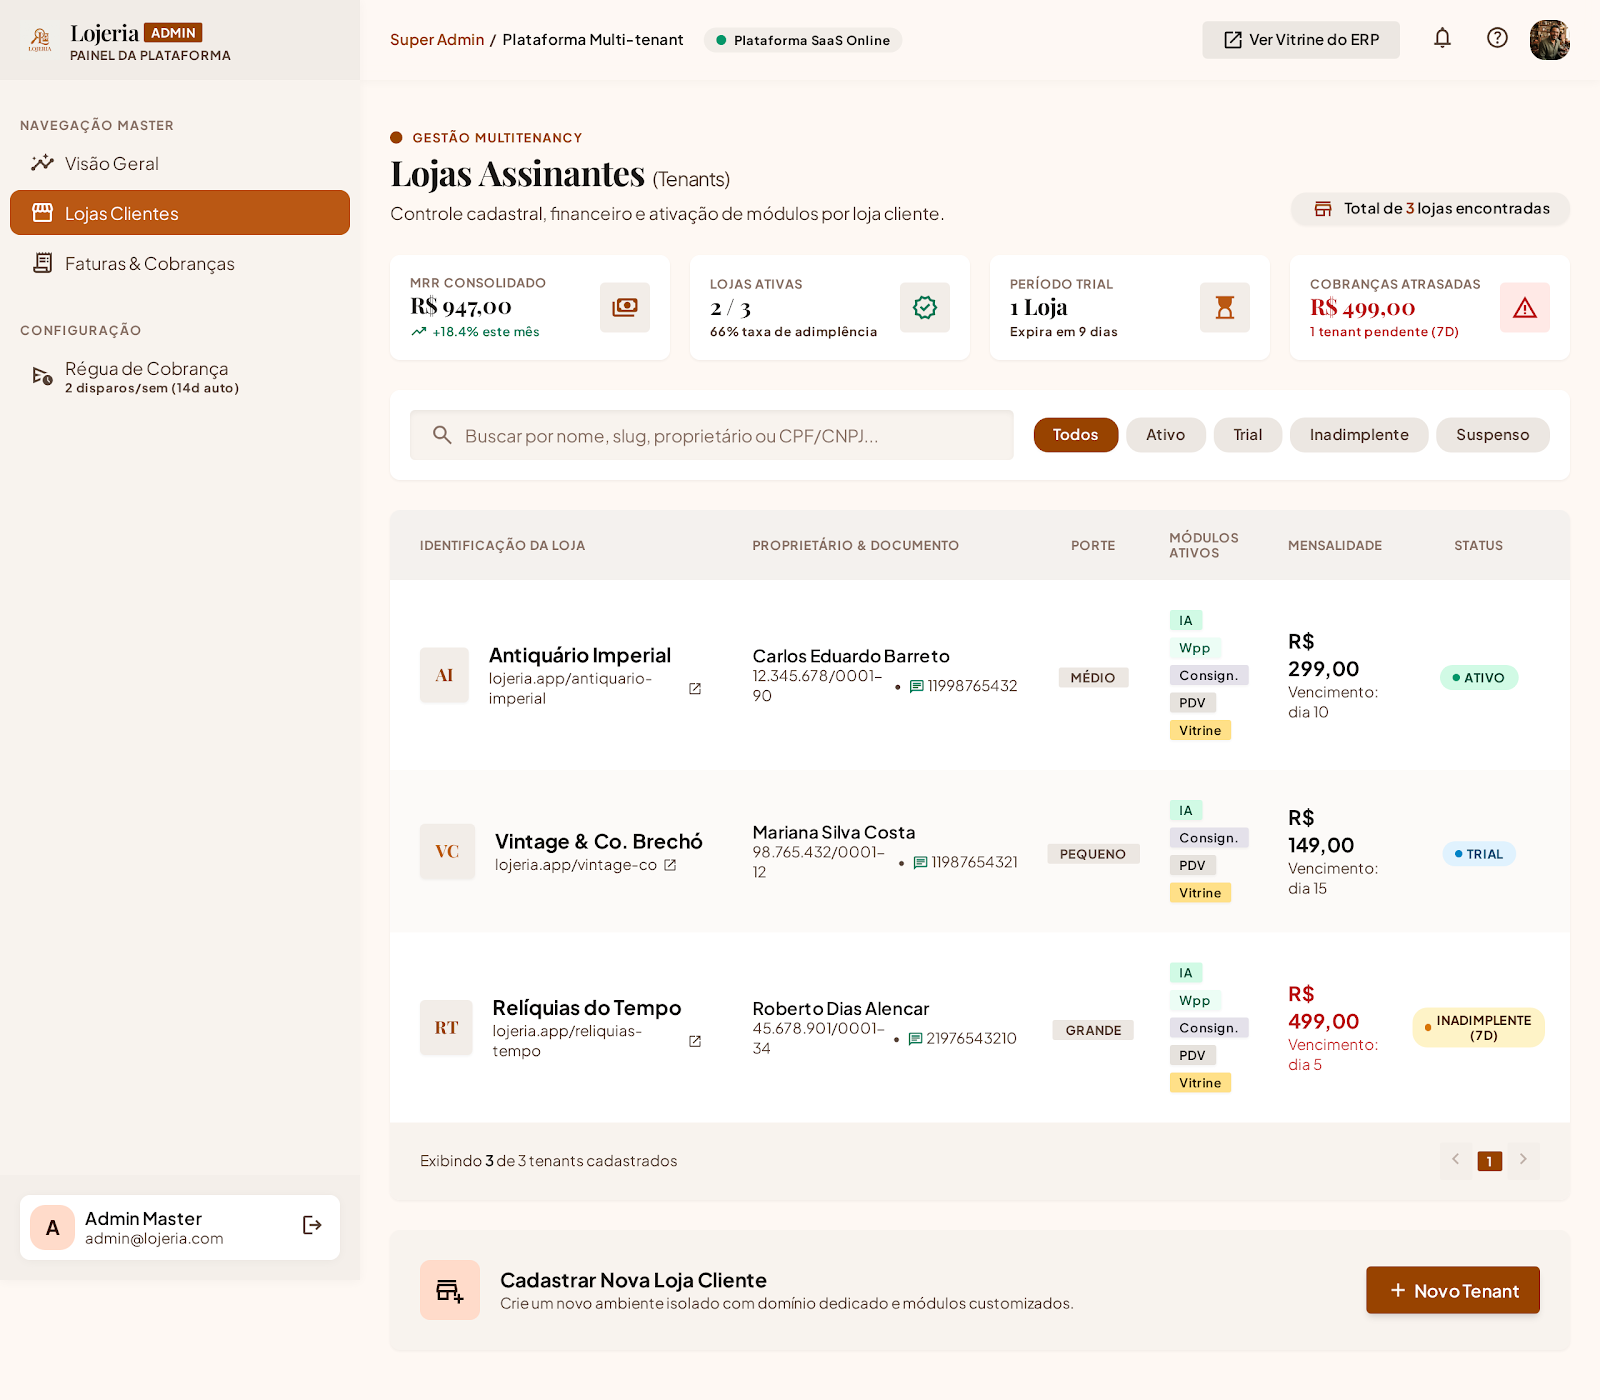Click the store-plus icon beside Cadastrar Nova Loja
Viewport: 1600px width, 1400px height.
pos(450,1290)
